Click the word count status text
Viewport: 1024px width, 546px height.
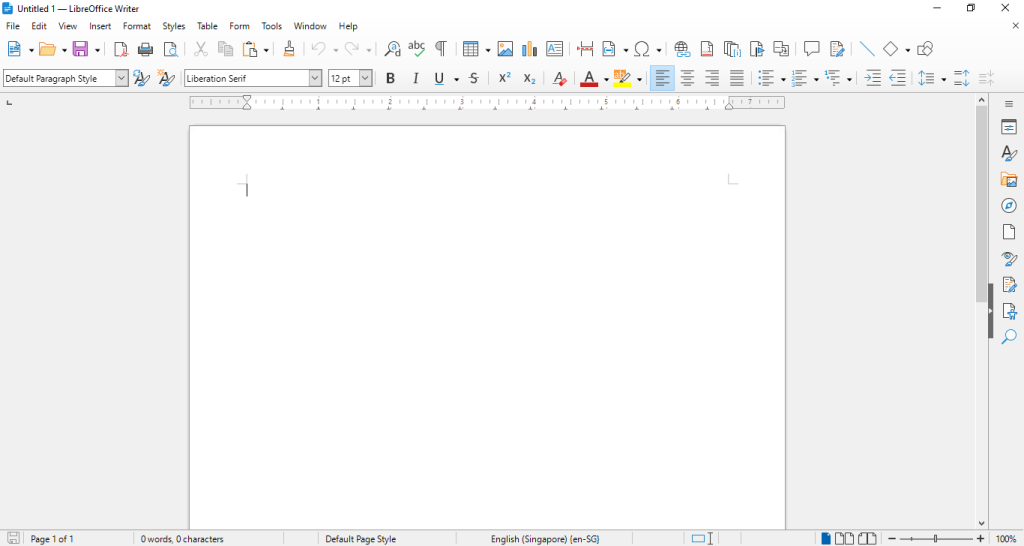click(182, 539)
